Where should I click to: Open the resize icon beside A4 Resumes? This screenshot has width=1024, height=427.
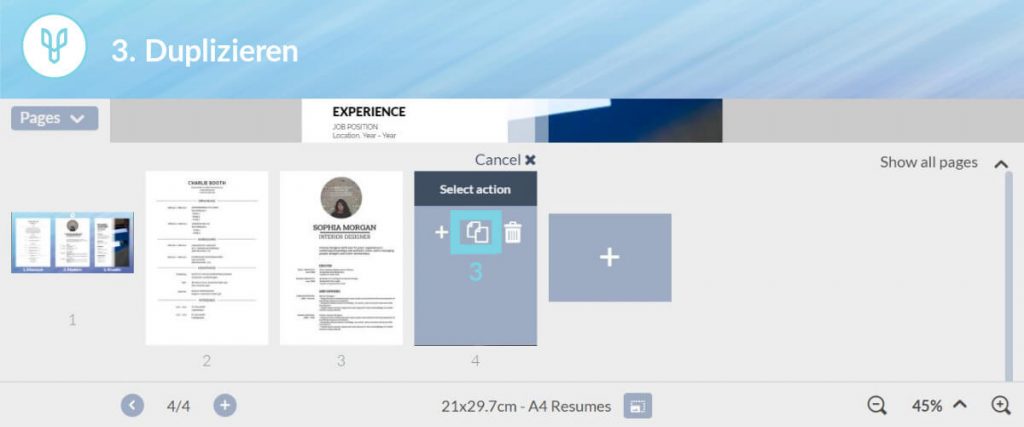[x=638, y=405]
